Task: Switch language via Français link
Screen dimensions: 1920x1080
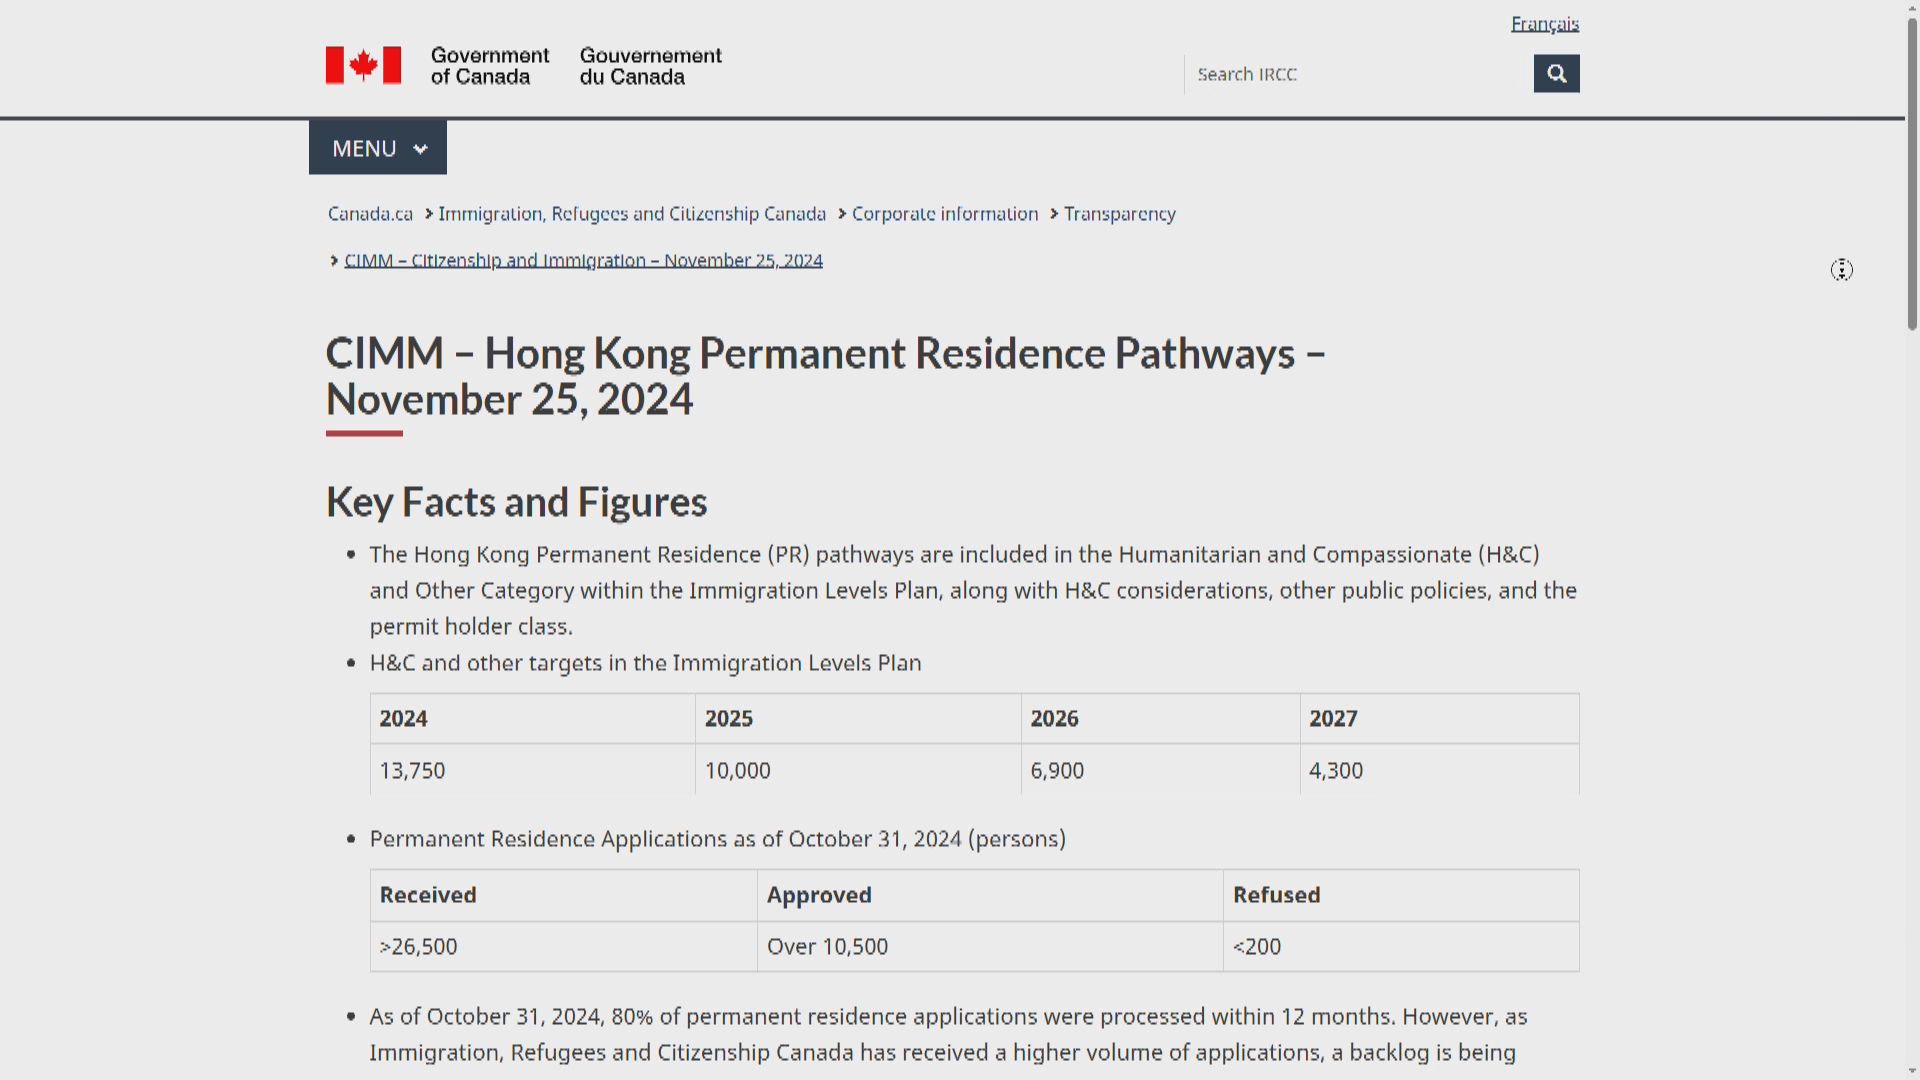Action: point(1544,23)
